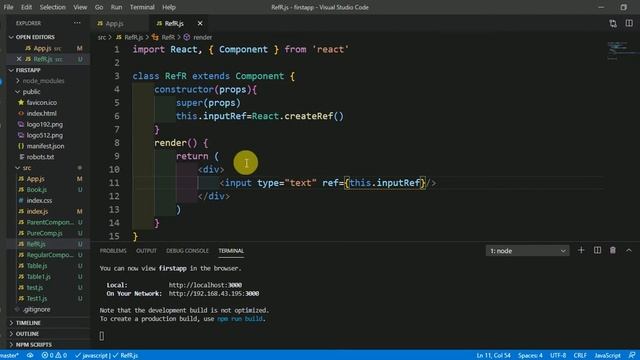
Task: Open the Edit menu
Action: point(27,7)
